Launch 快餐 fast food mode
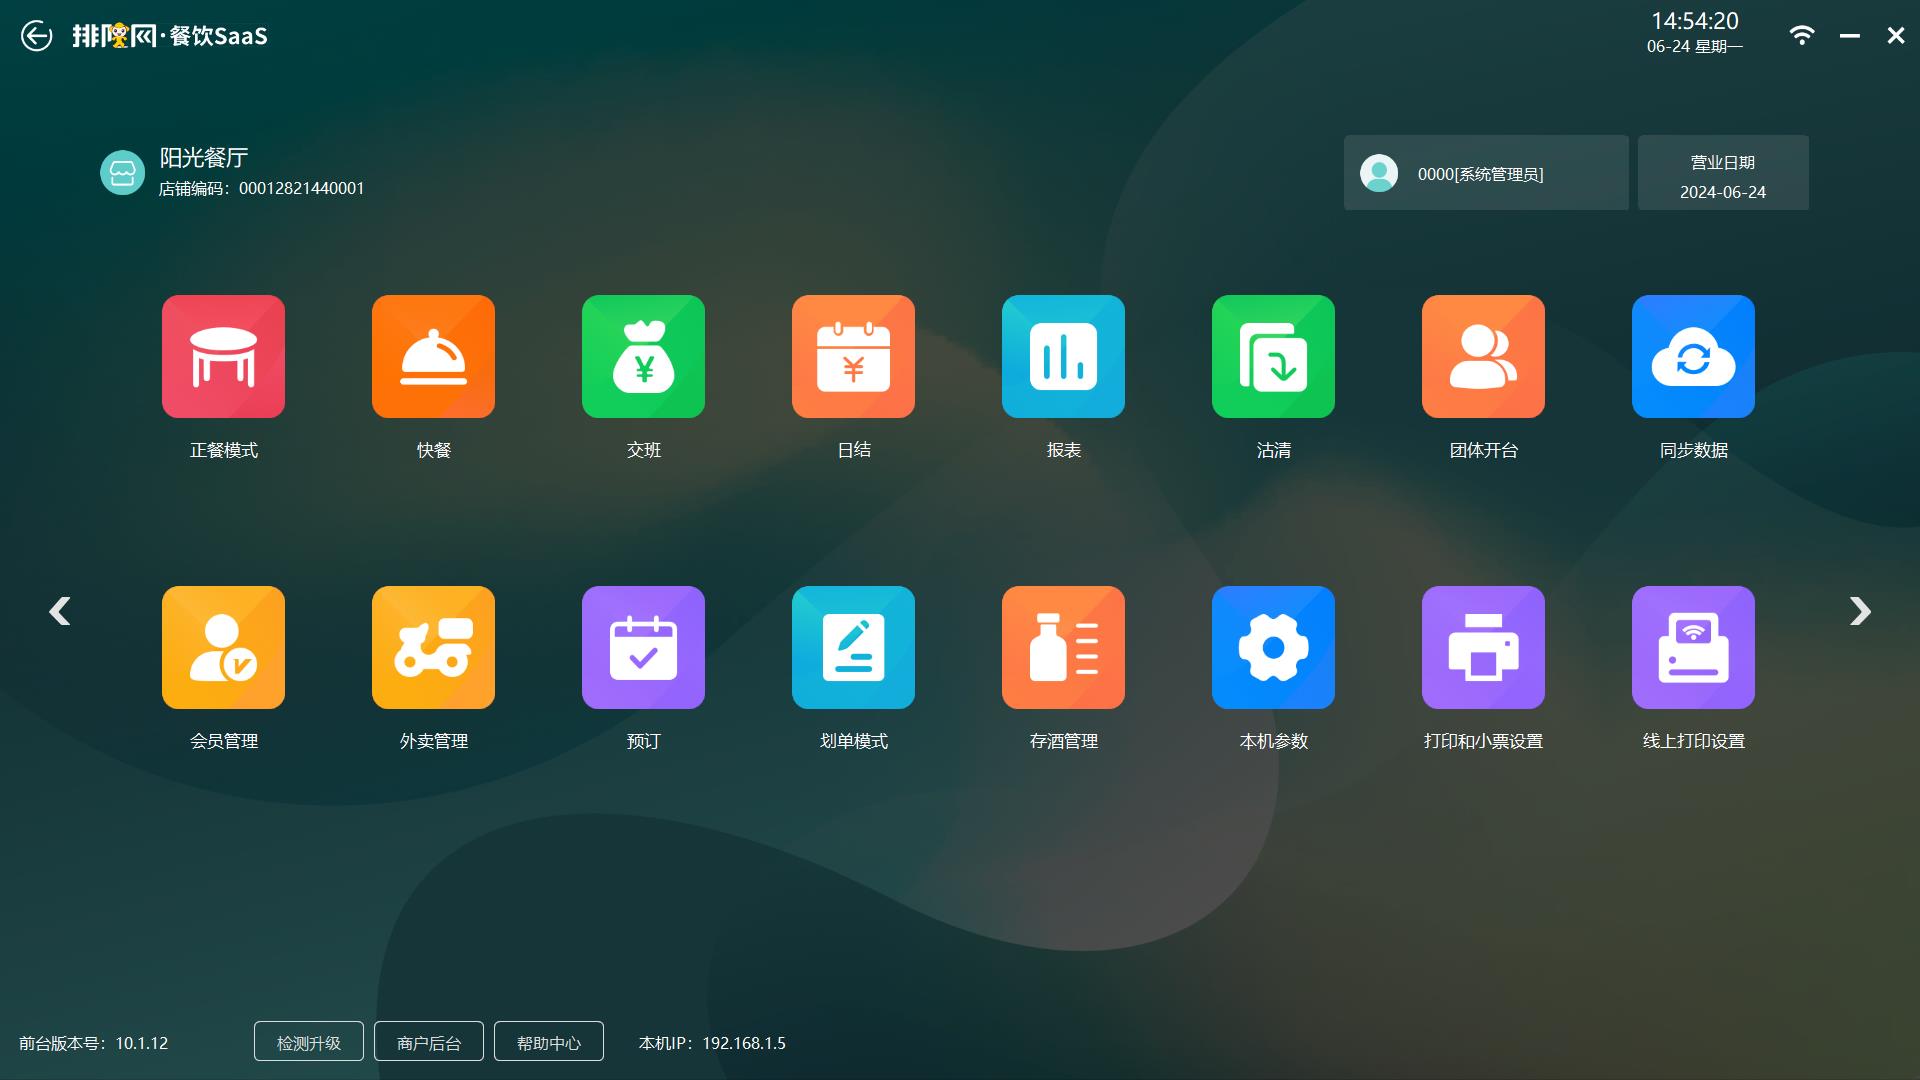 [433, 356]
